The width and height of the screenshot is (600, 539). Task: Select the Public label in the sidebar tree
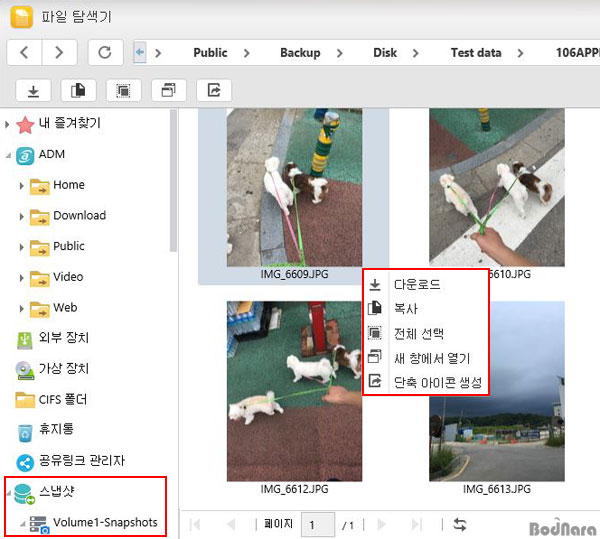pos(69,246)
